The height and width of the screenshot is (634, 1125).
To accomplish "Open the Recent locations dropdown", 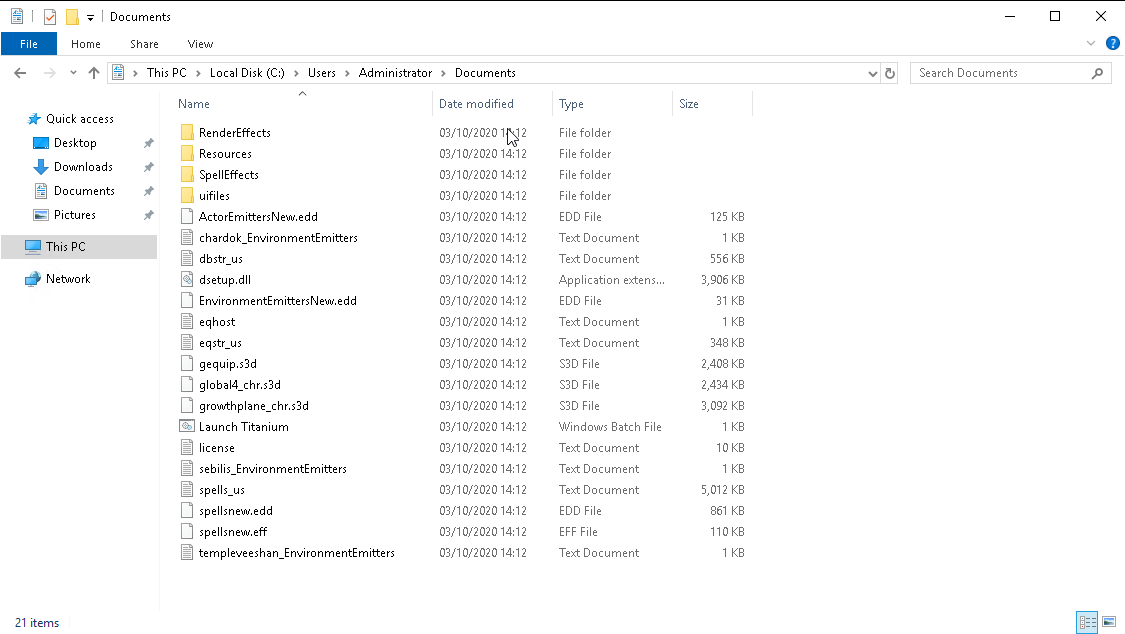I will (73, 73).
